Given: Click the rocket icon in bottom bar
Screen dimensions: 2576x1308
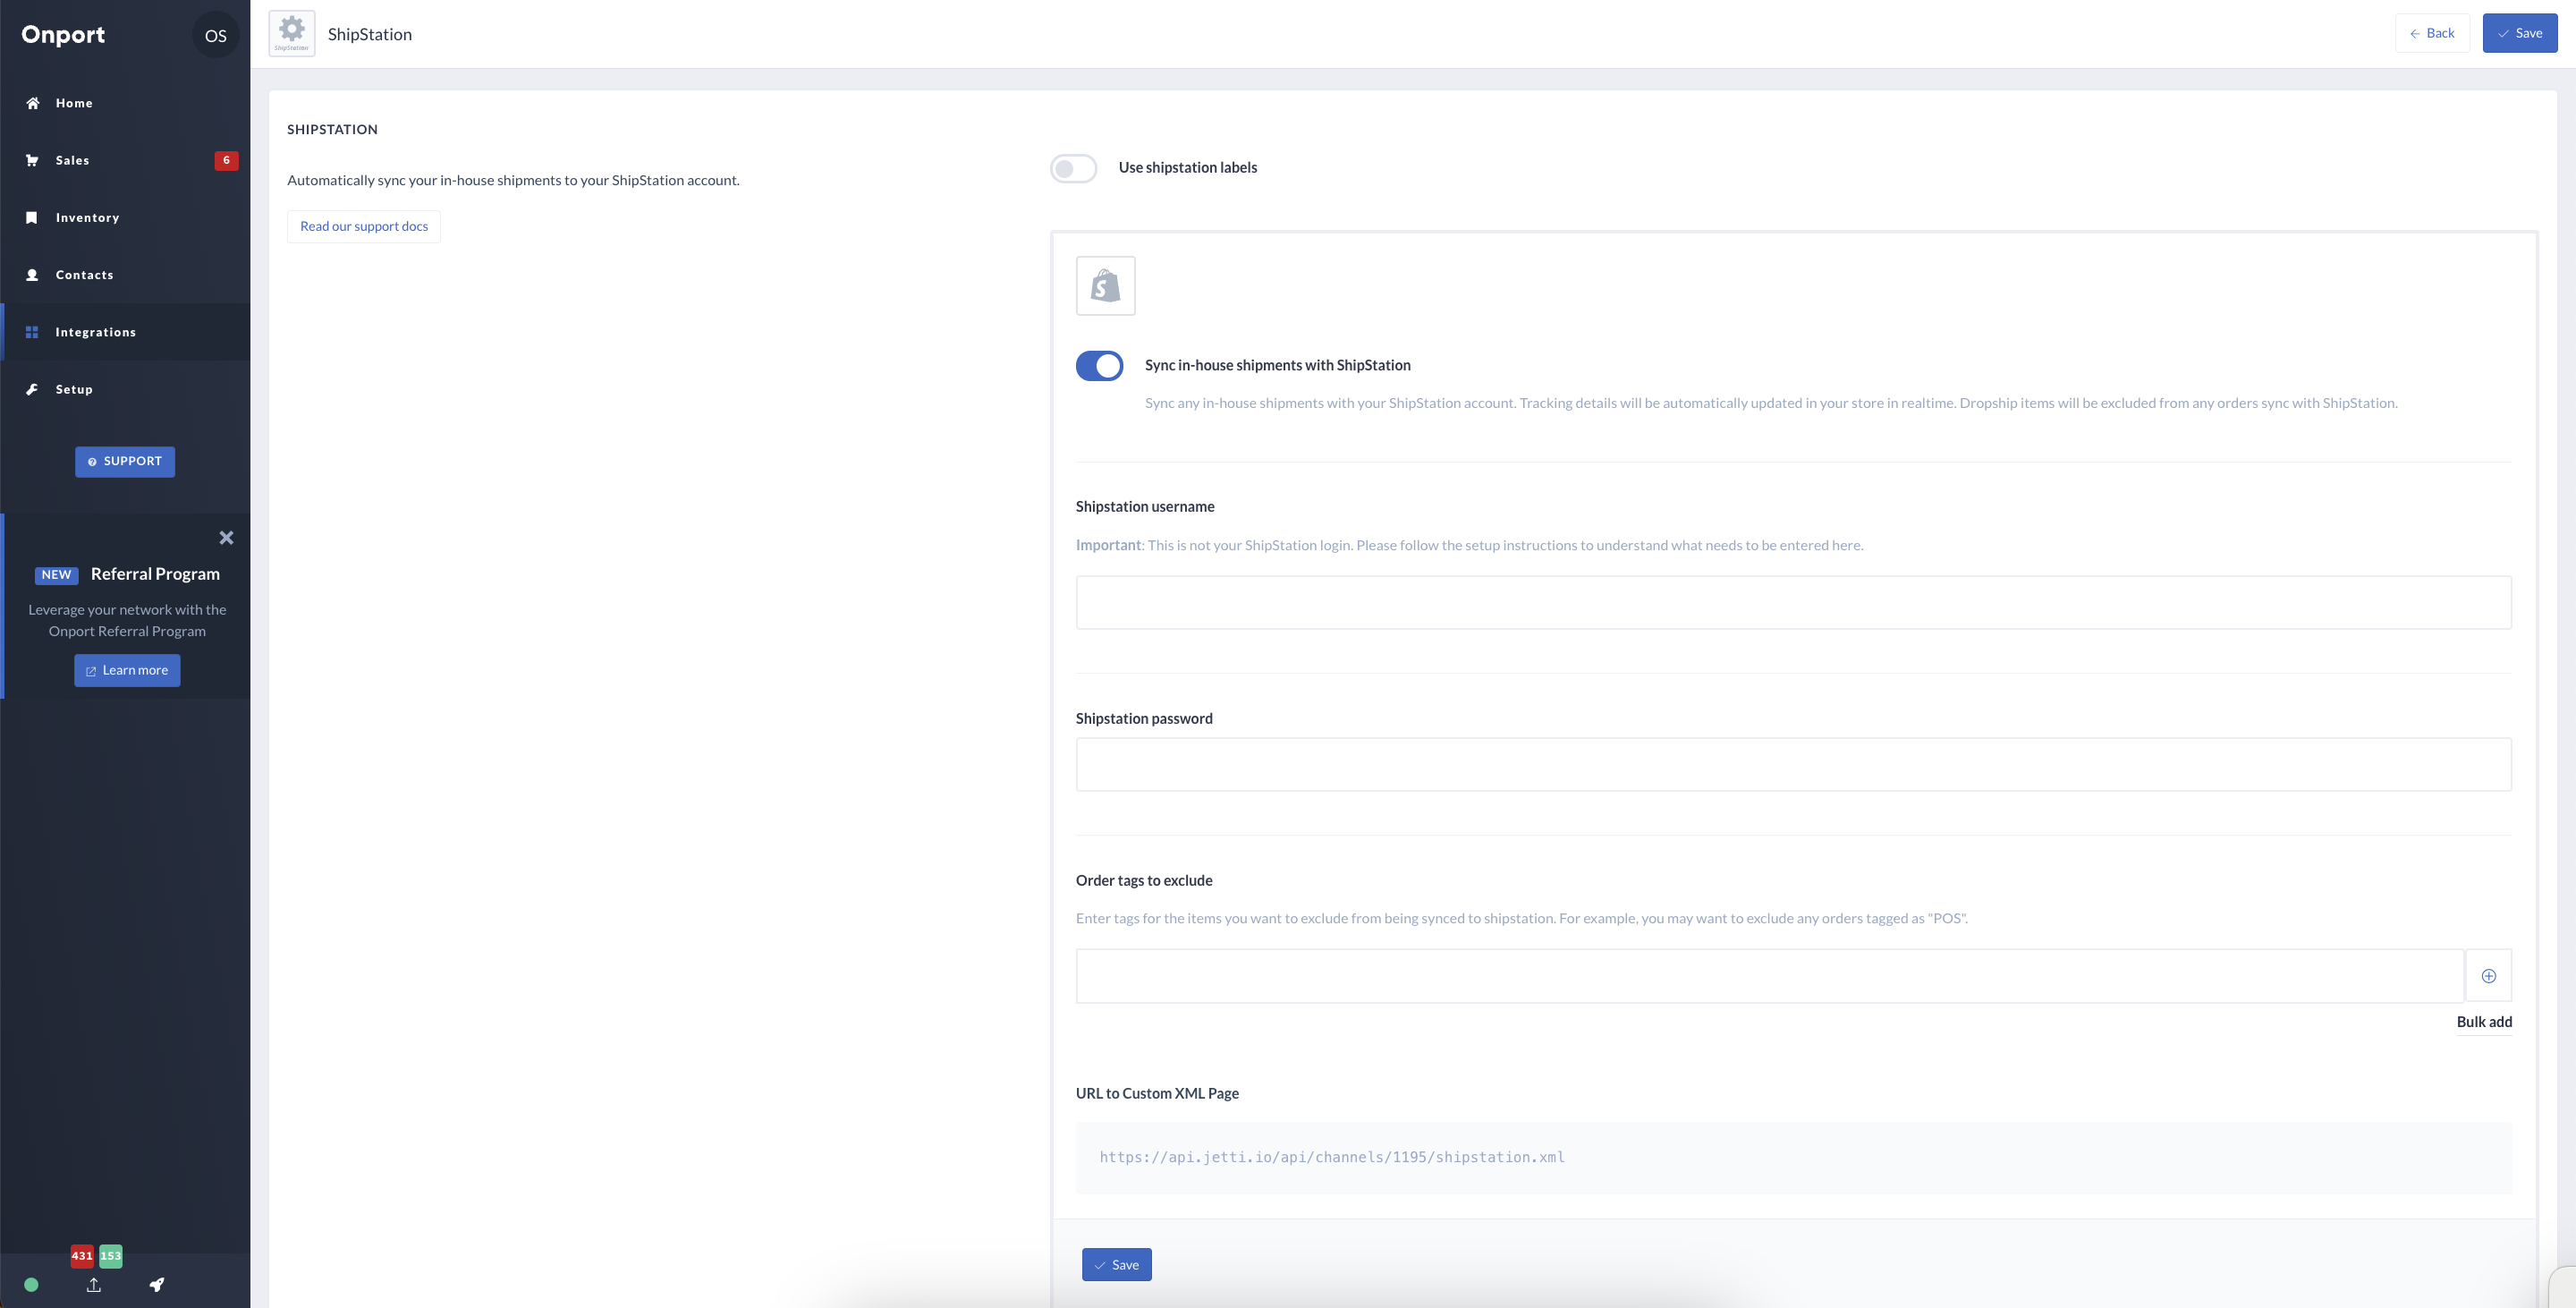Looking at the screenshot, I should (x=157, y=1285).
